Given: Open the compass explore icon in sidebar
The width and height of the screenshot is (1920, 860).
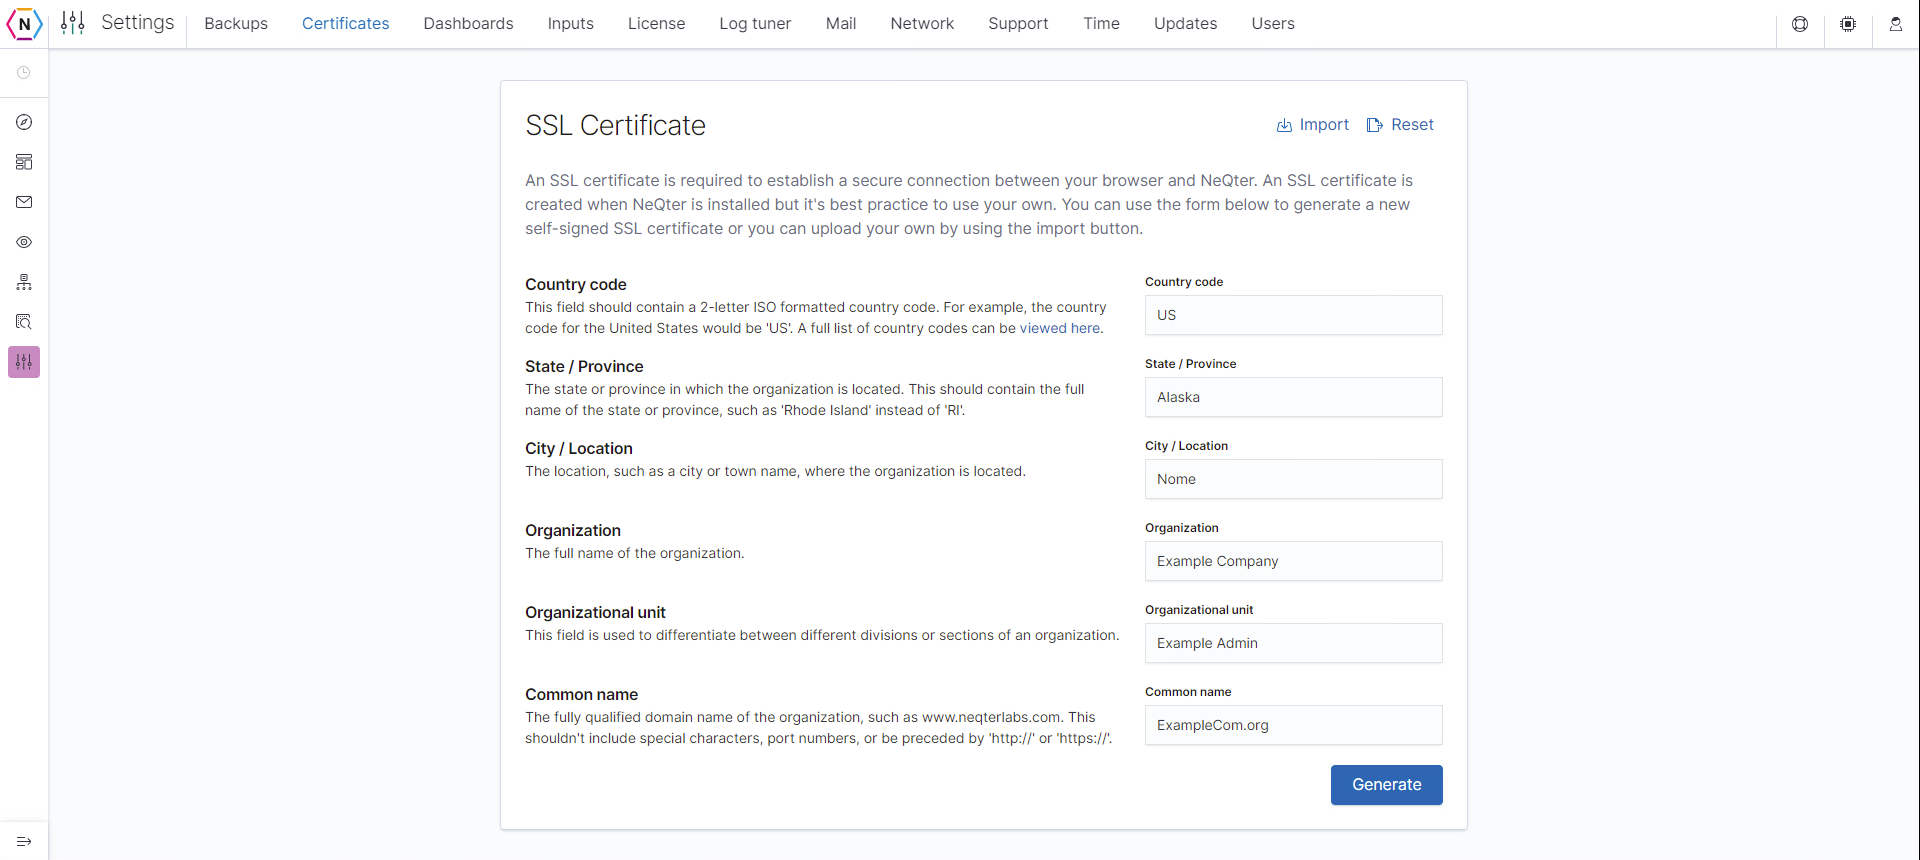Looking at the screenshot, I should [x=24, y=122].
